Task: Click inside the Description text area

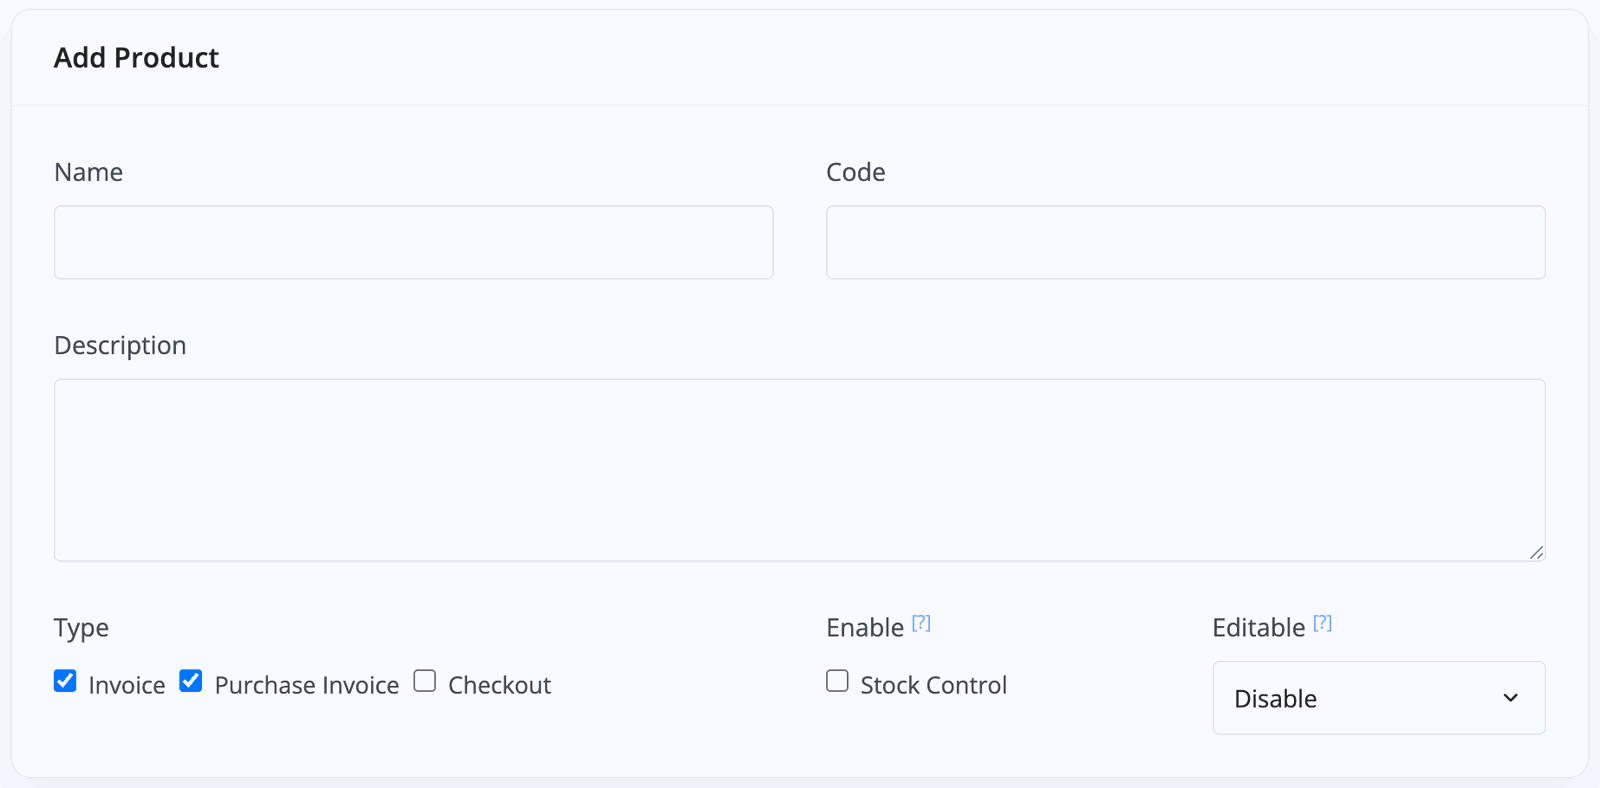Action: click(x=800, y=470)
